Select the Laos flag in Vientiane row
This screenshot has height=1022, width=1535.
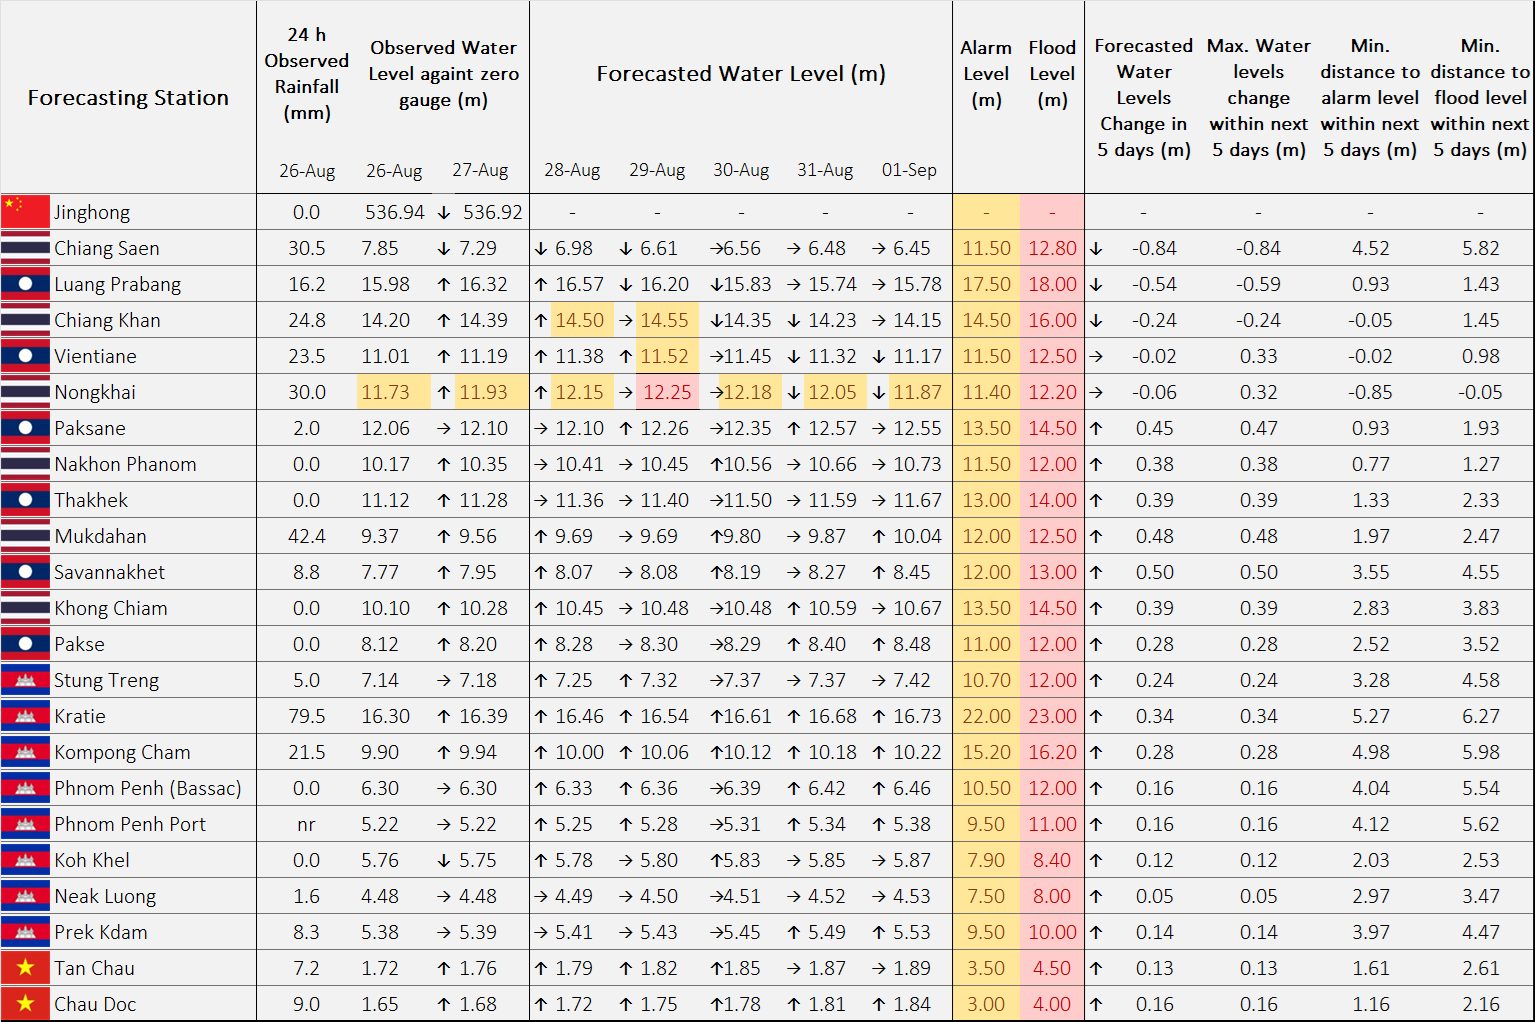tap(25, 356)
